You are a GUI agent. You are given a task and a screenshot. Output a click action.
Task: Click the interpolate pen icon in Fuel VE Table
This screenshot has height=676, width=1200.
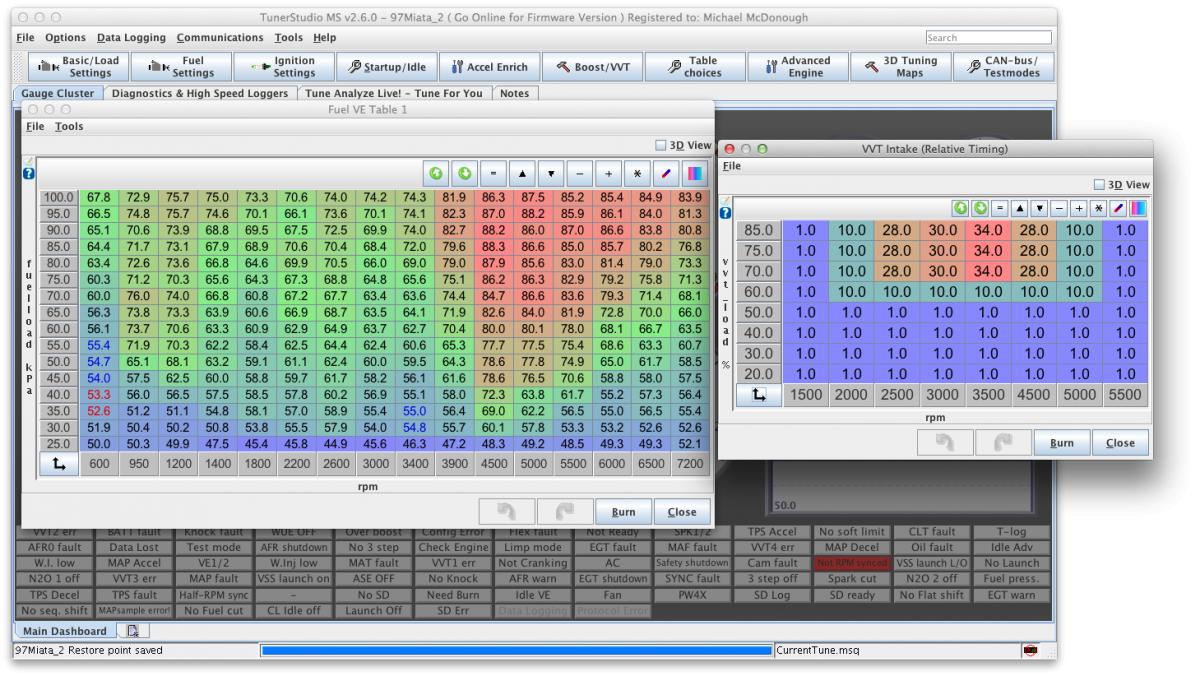point(665,173)
